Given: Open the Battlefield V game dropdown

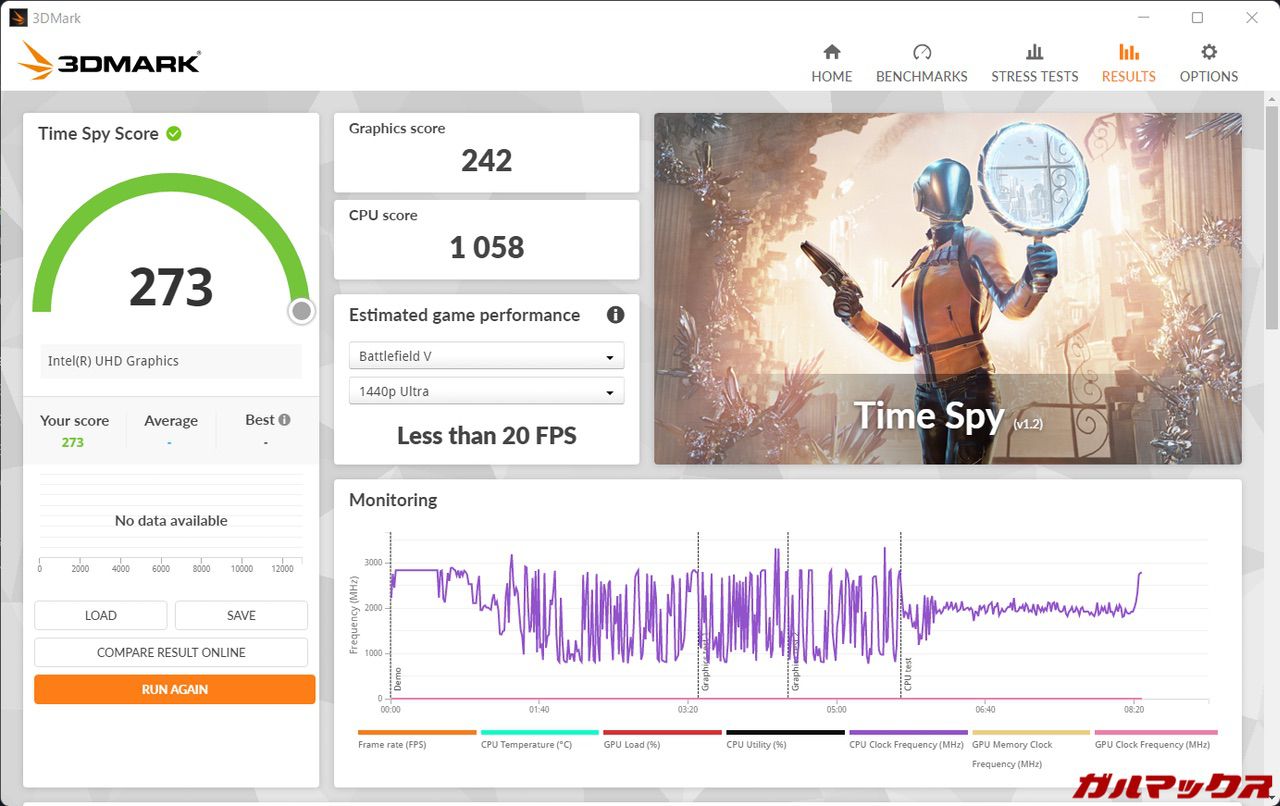Looking at the screenshot, I should tap(486, 356).
